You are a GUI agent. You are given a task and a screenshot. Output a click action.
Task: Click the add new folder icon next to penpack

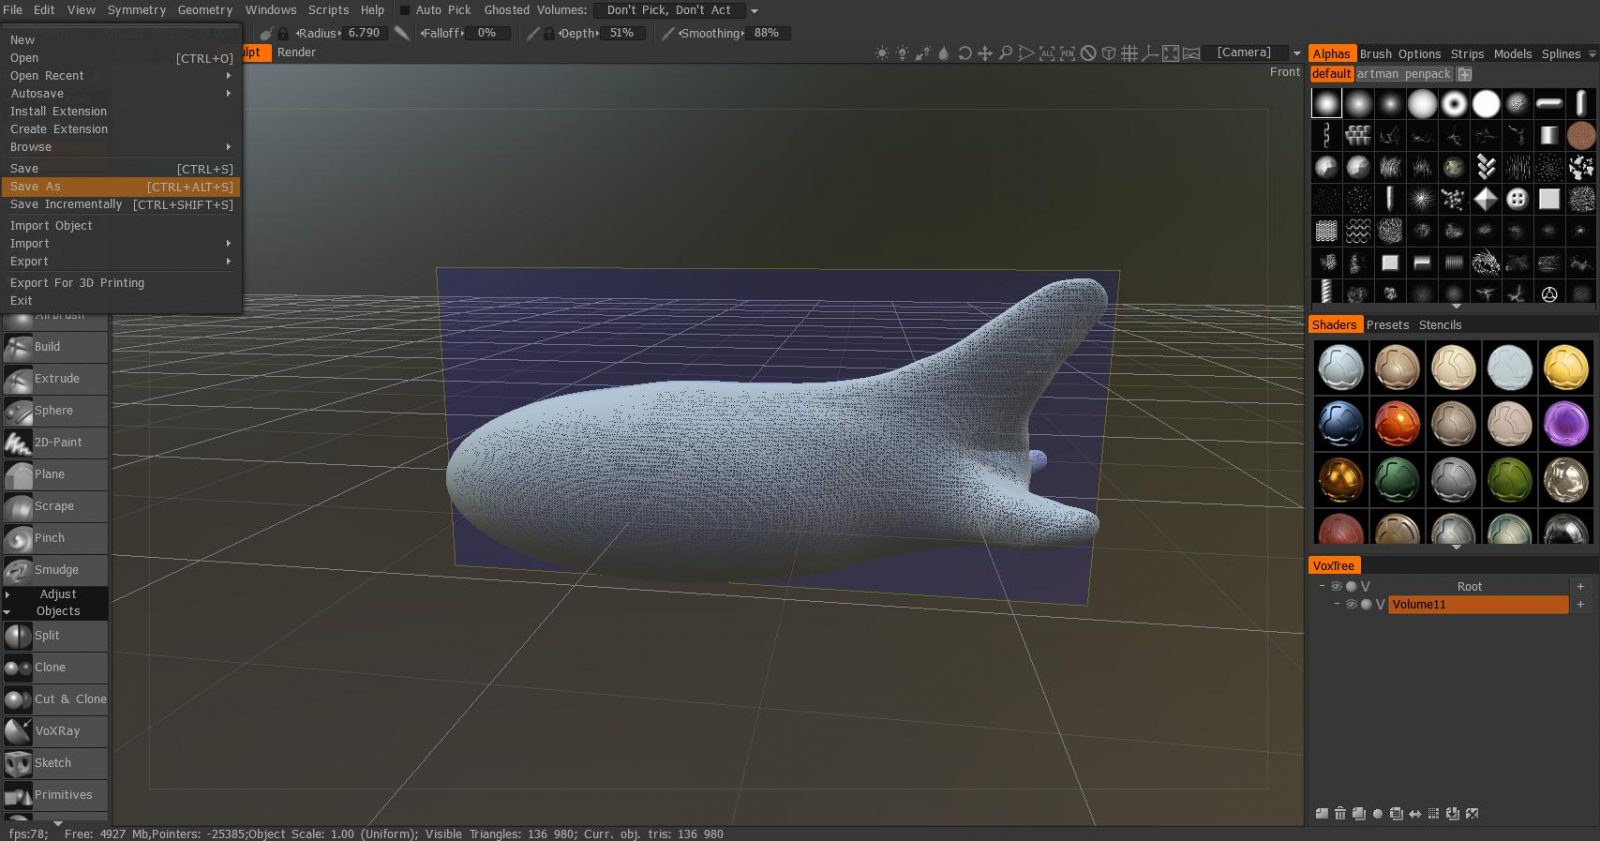point(1465,74)
